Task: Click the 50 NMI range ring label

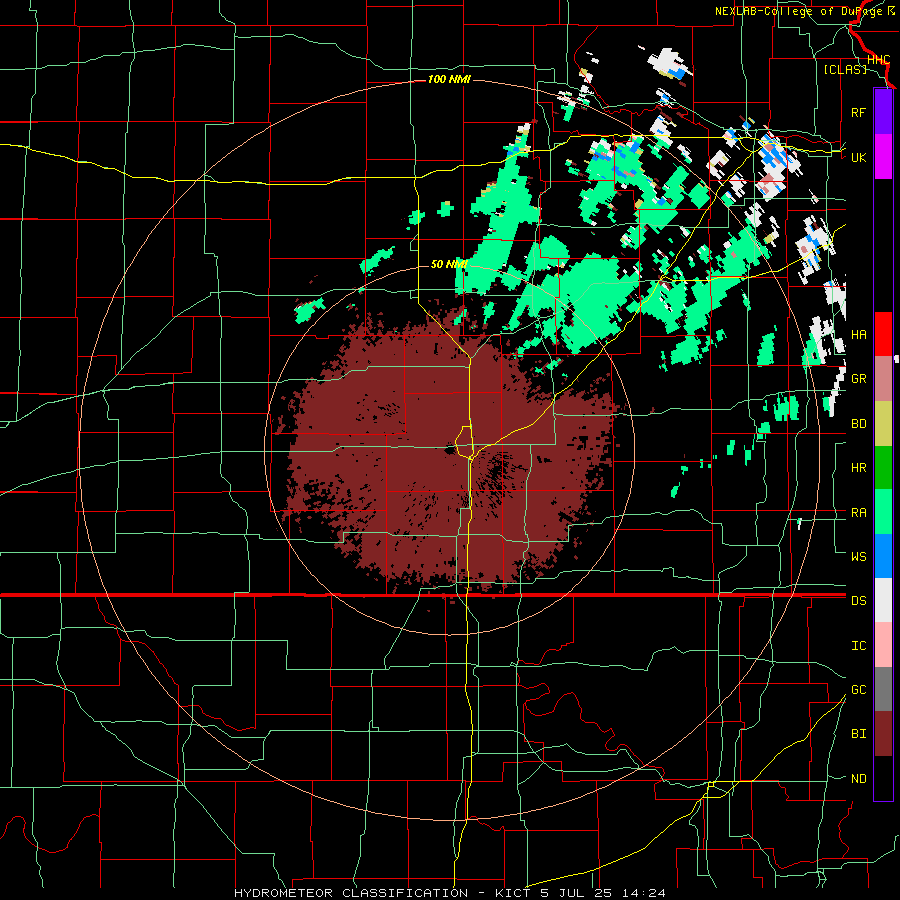Action: tap(449, 264)
